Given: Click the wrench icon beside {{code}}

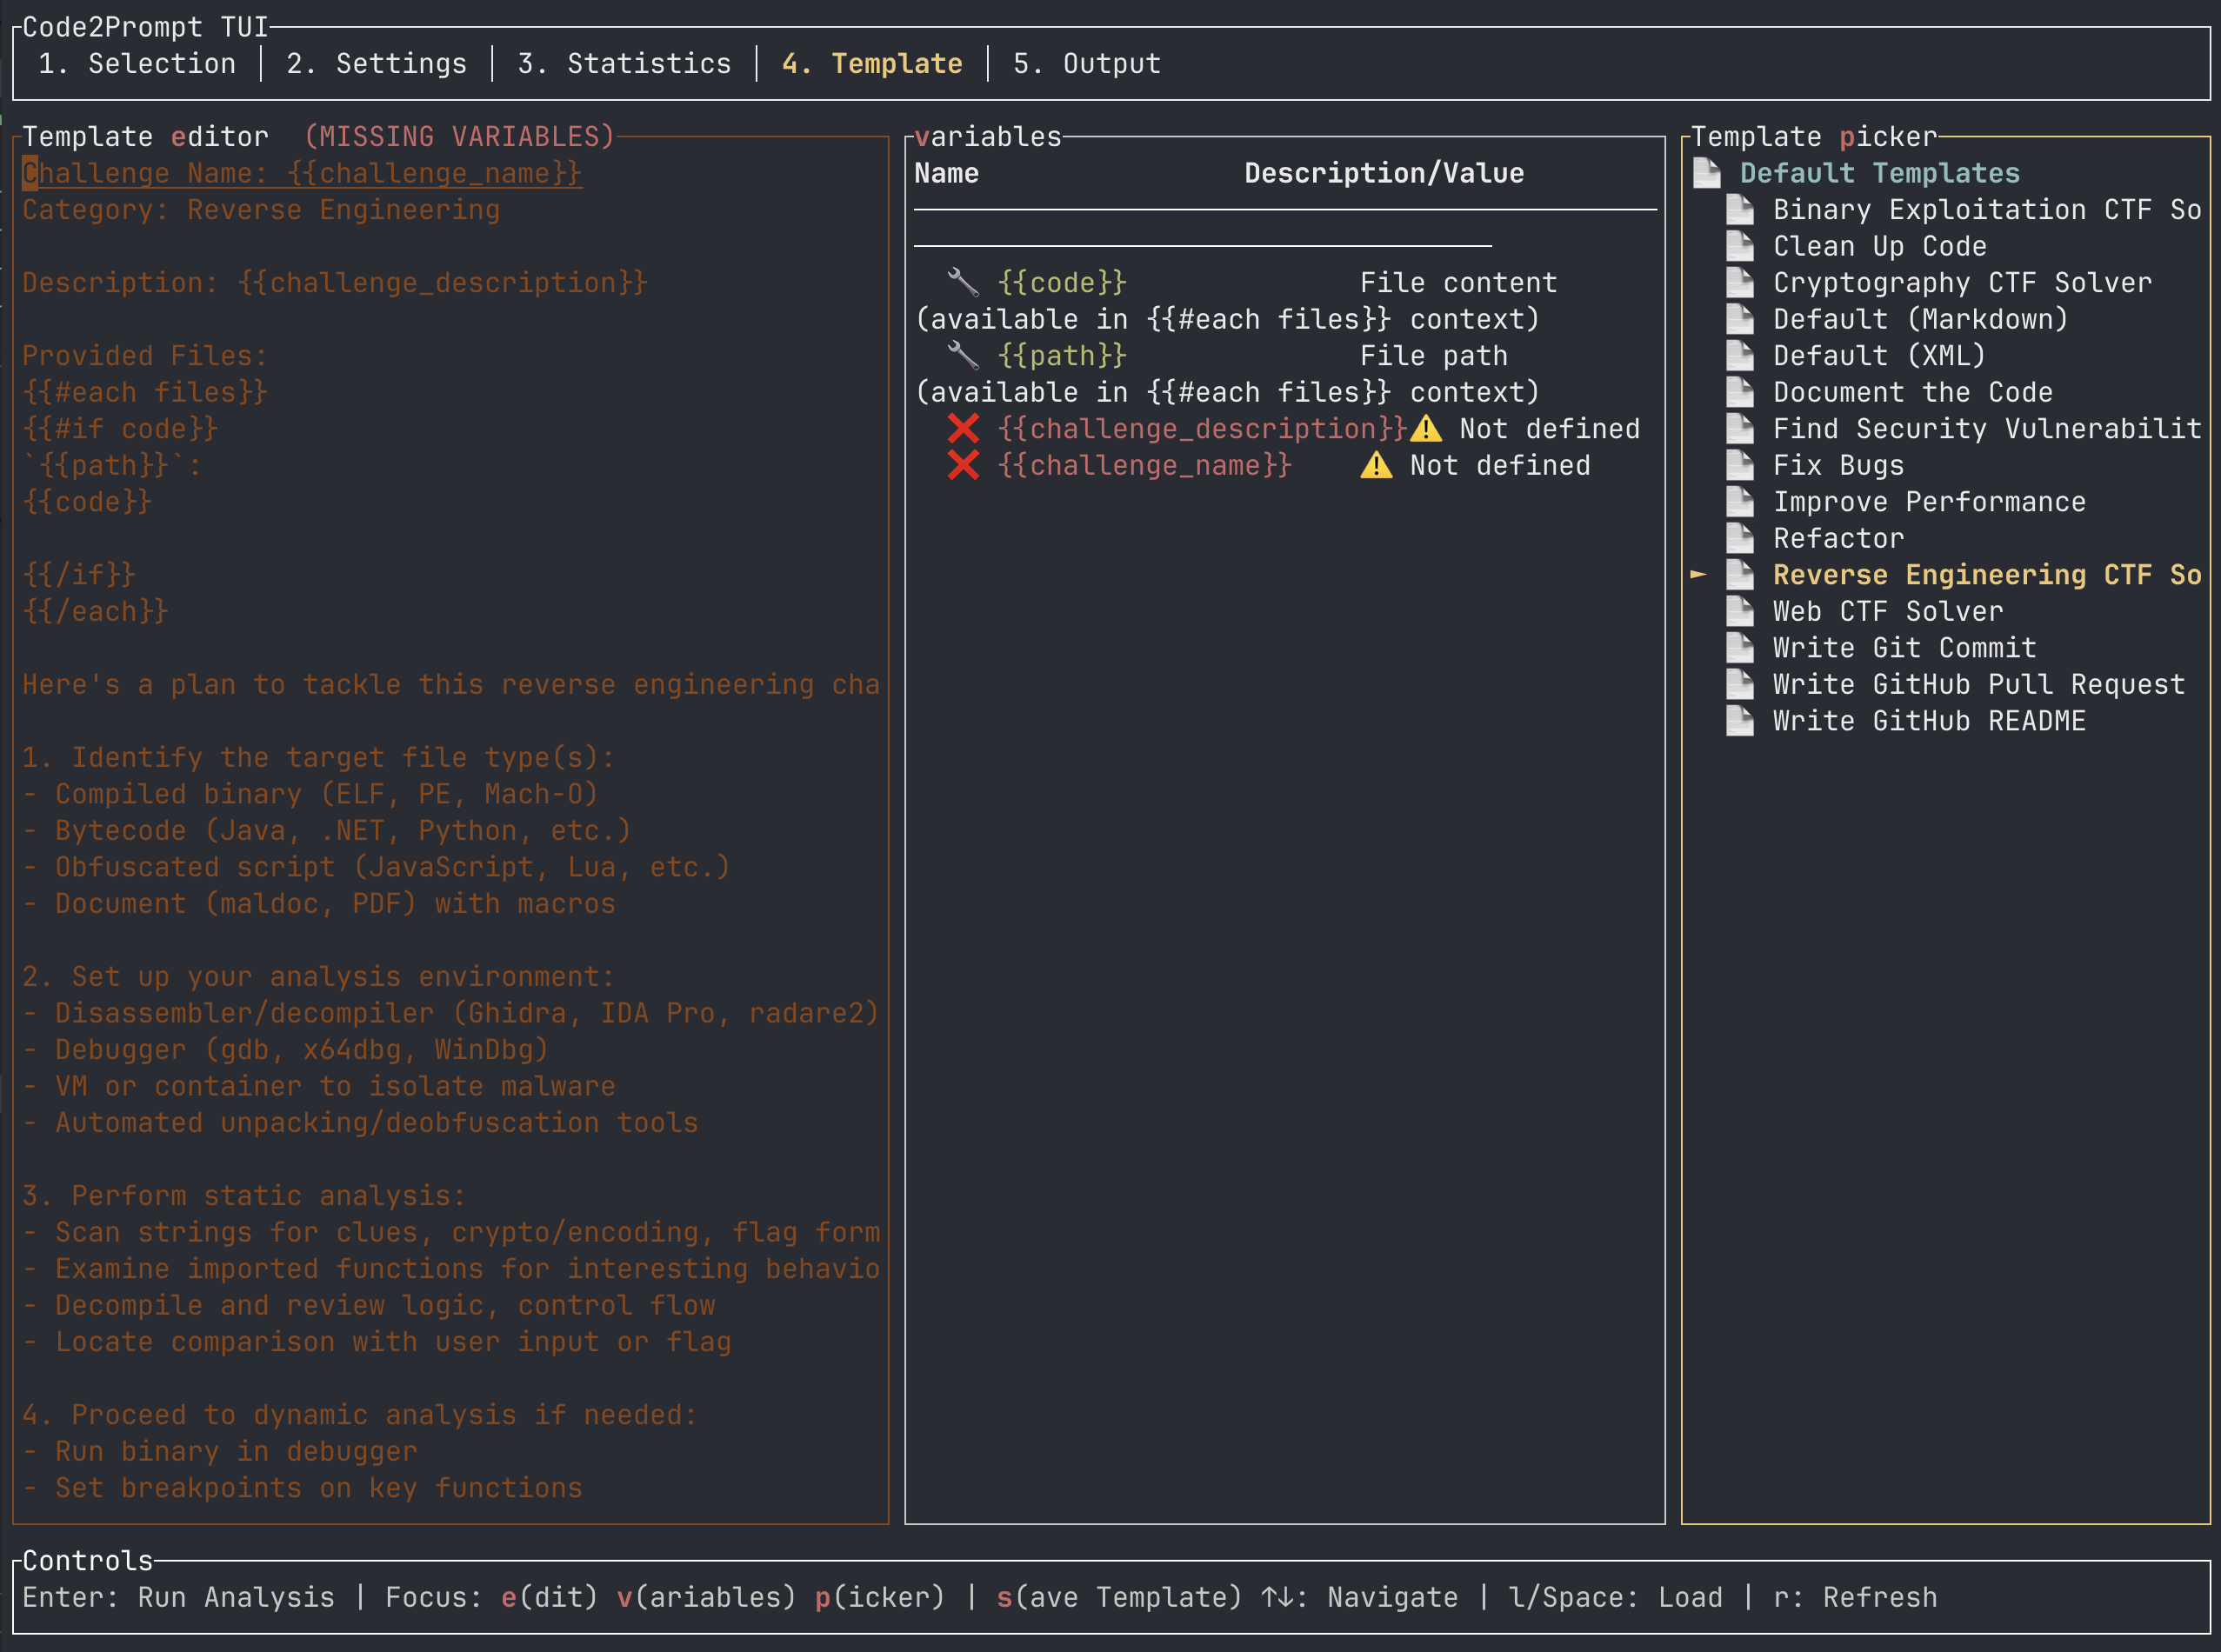Looking at the screenshot, I should tap(963, 283).
